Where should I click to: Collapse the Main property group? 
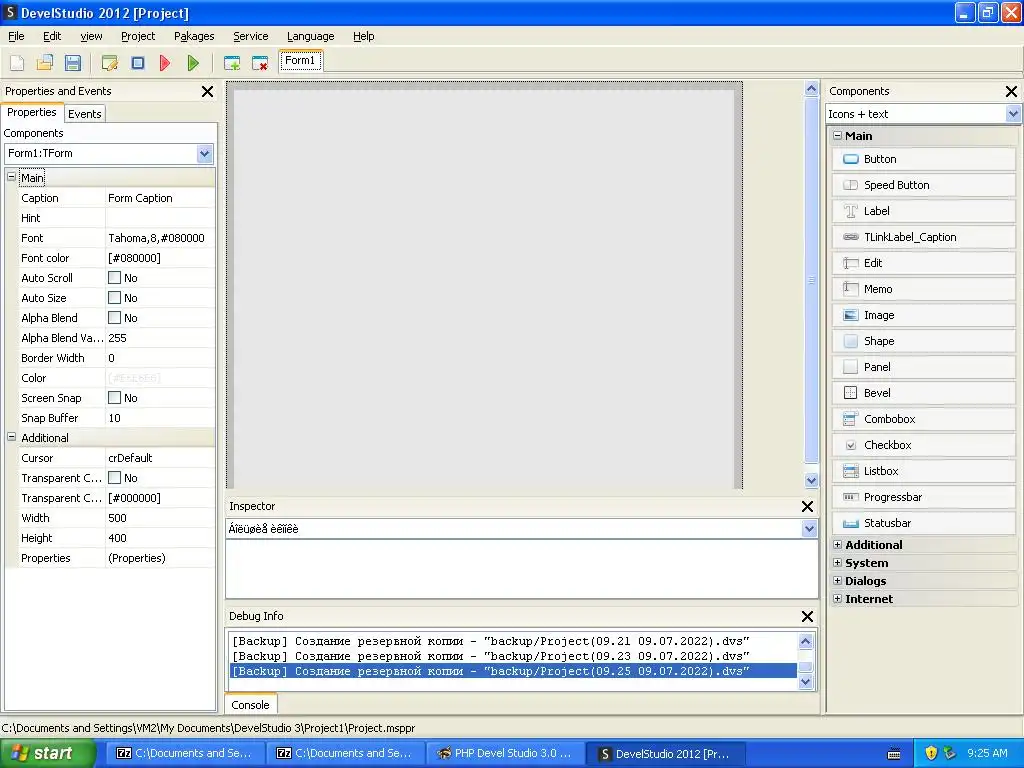(x=11, y=177)
